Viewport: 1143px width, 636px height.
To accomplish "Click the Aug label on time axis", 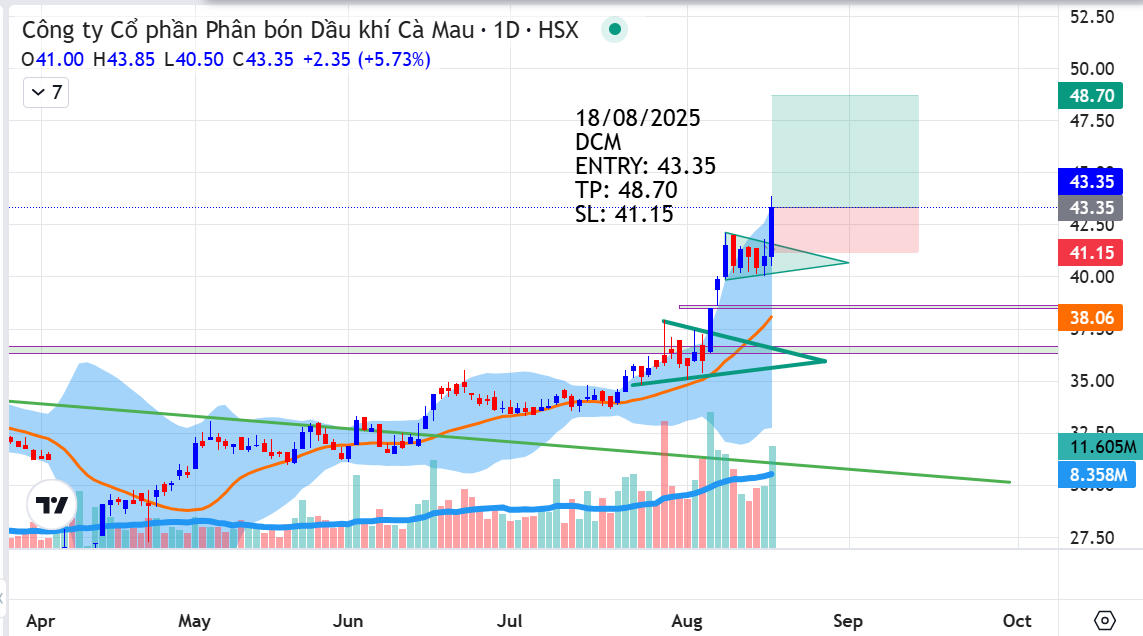I will 687,621.
